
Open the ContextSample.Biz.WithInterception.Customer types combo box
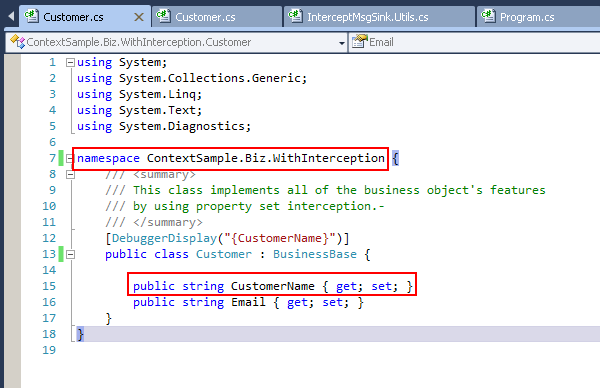176,42
